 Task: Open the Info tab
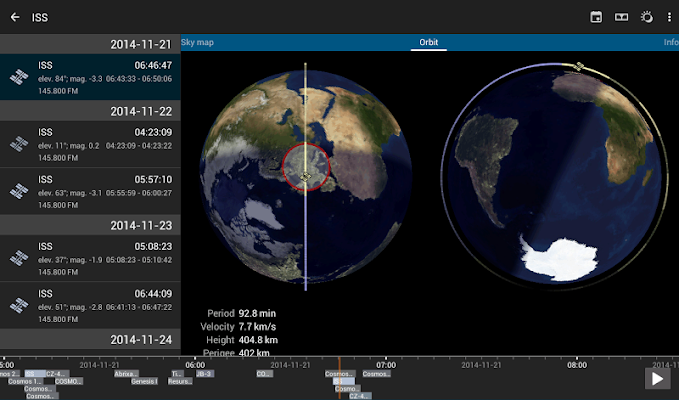(671, 42)
